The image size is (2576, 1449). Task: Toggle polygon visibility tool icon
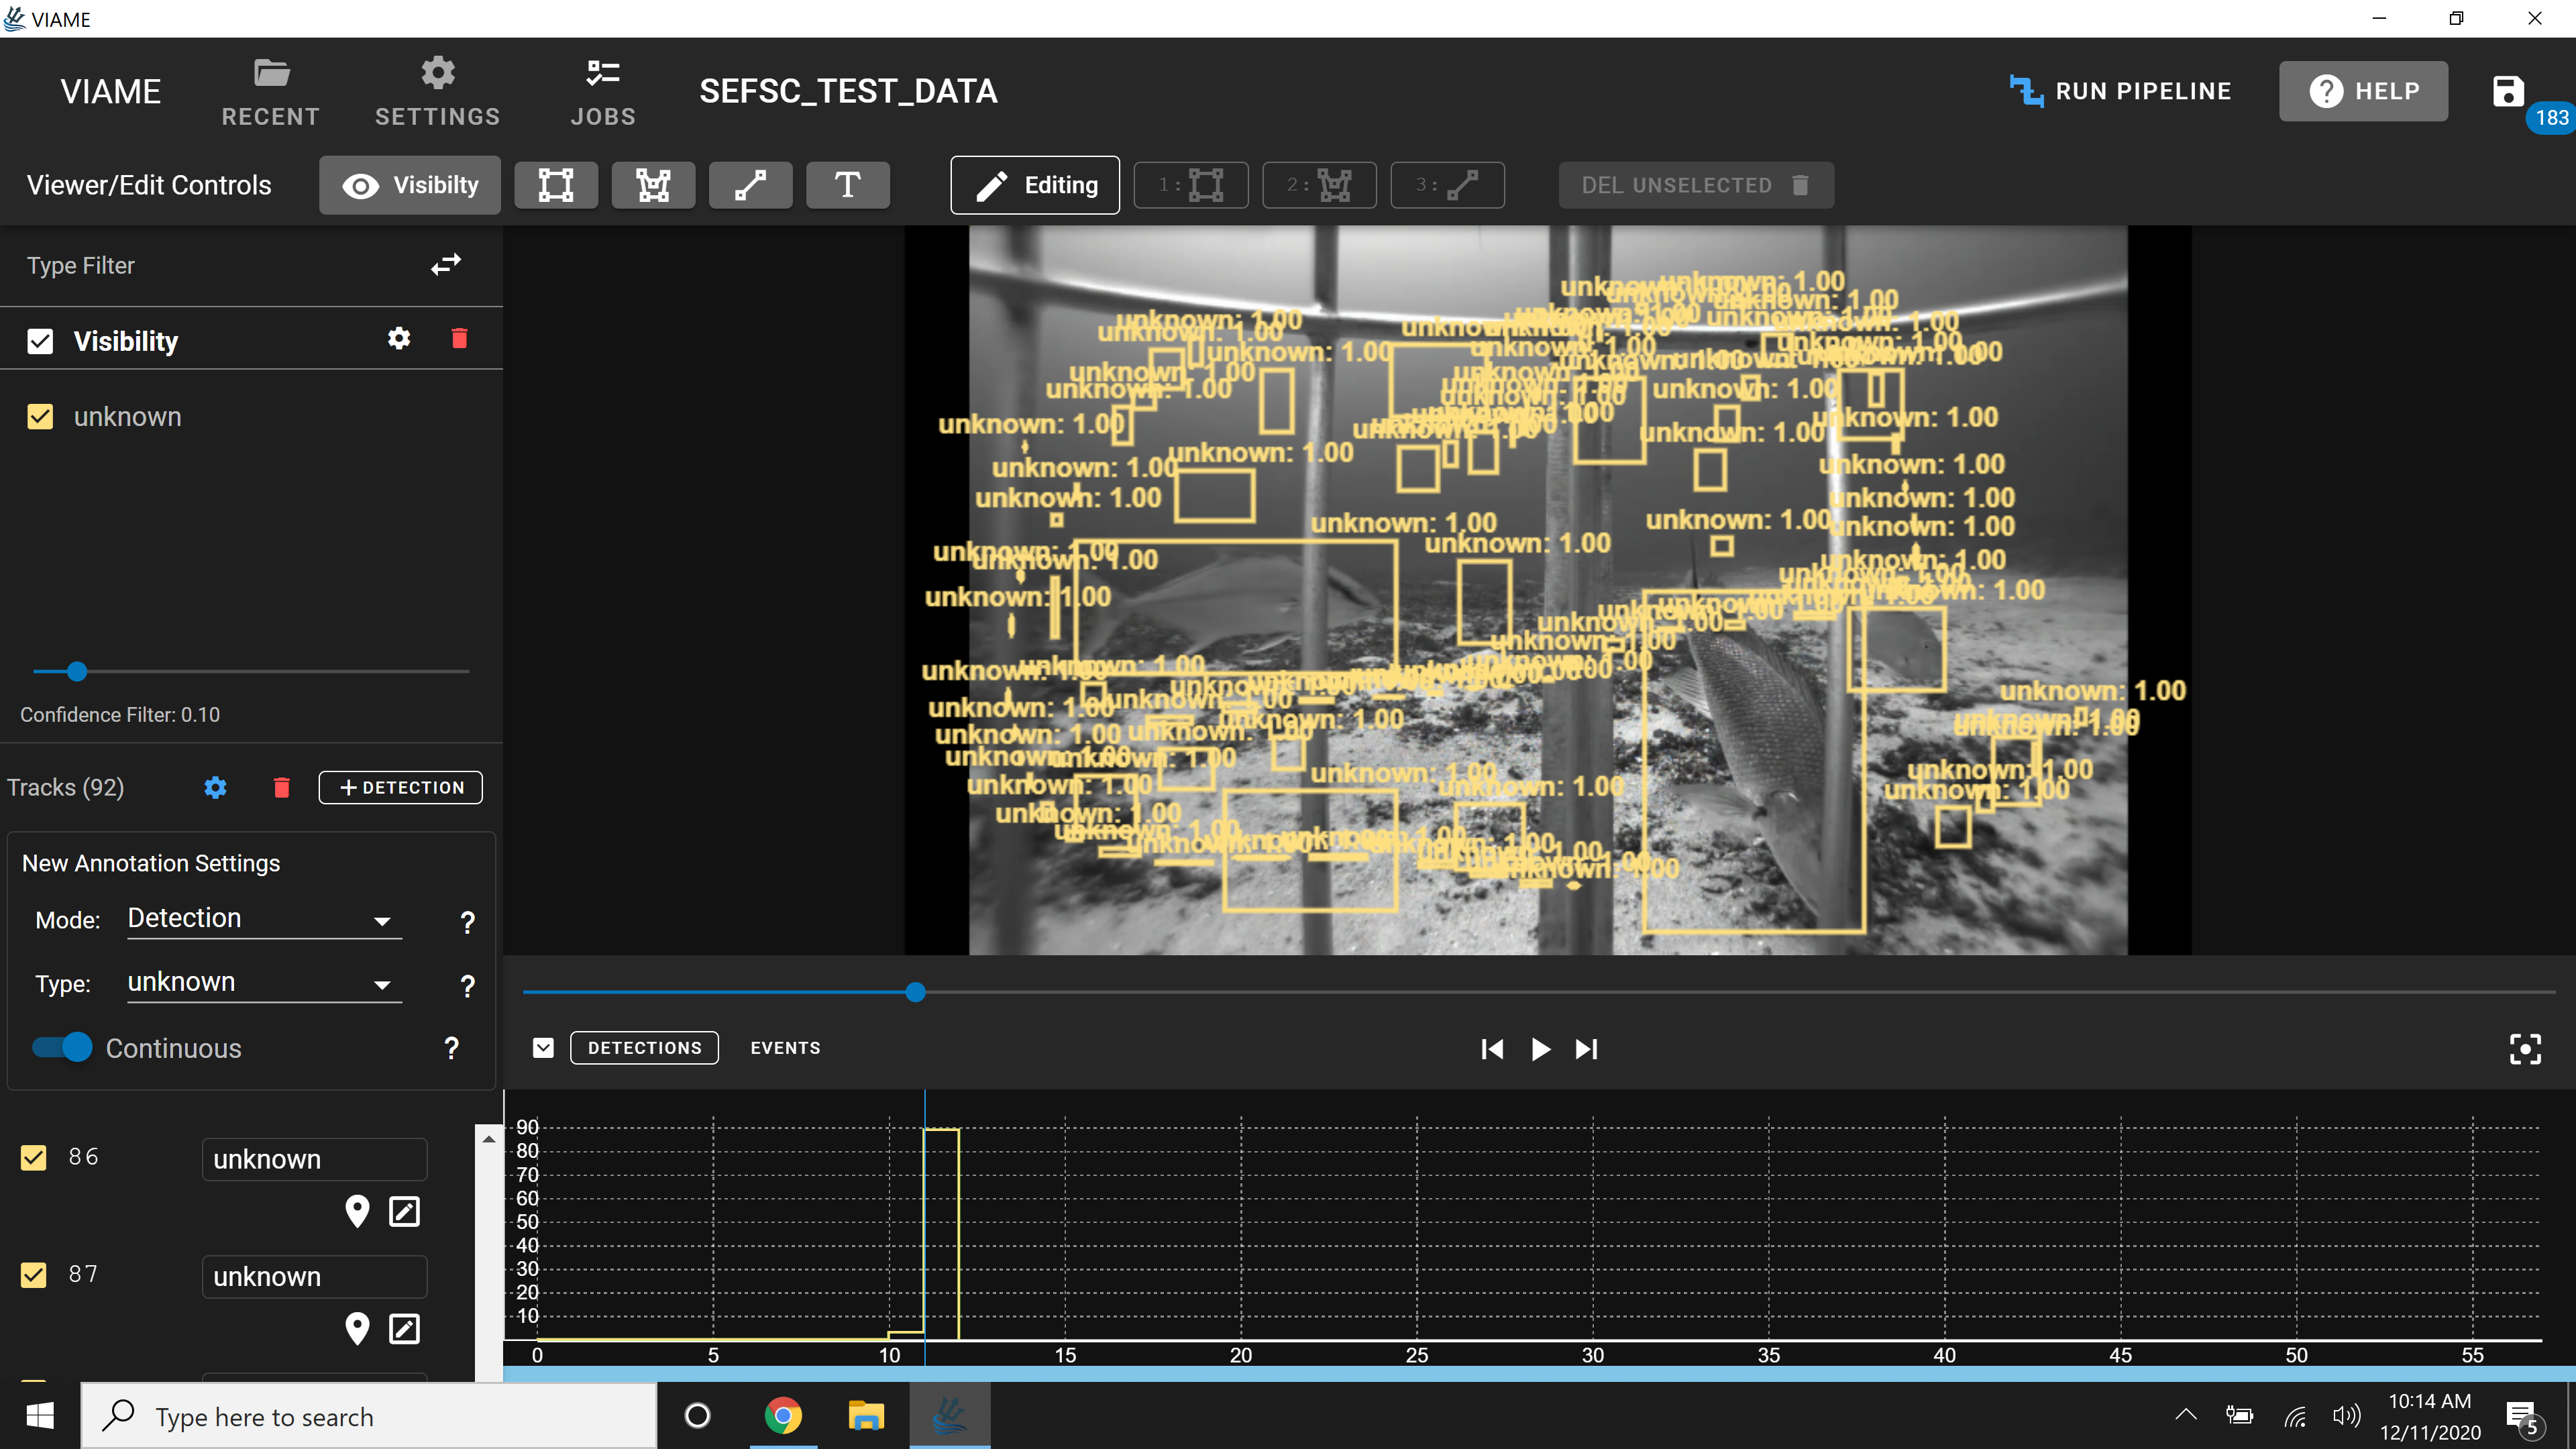[x=653, y=185]
